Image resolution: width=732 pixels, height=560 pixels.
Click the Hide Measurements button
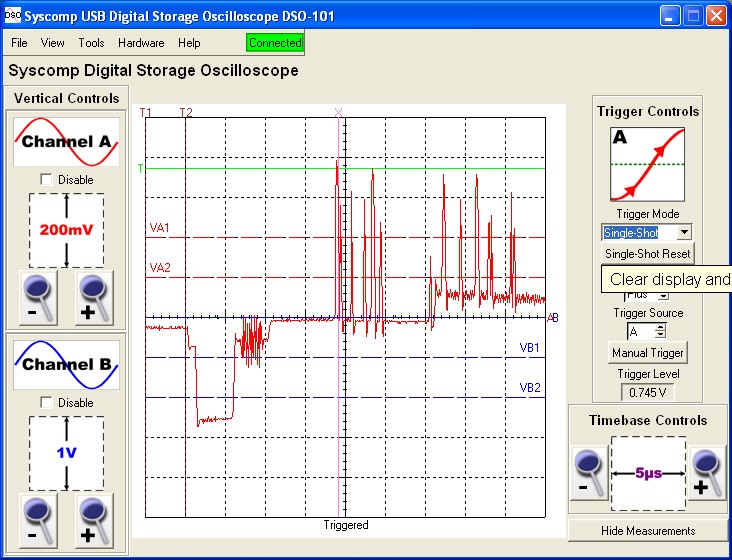click(x=647, y=530)
